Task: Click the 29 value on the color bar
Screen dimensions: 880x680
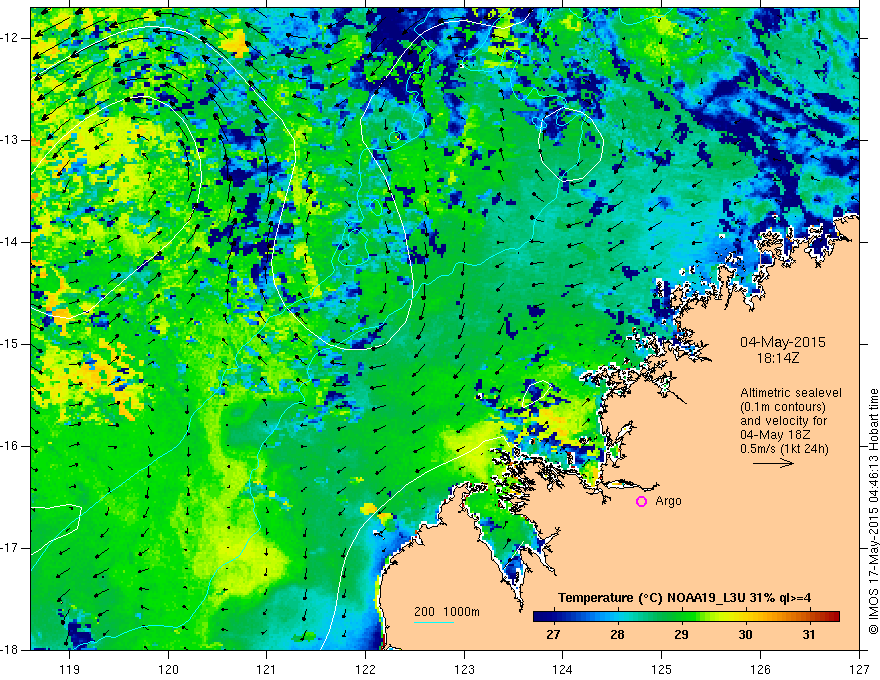Action: pos(681,635)
